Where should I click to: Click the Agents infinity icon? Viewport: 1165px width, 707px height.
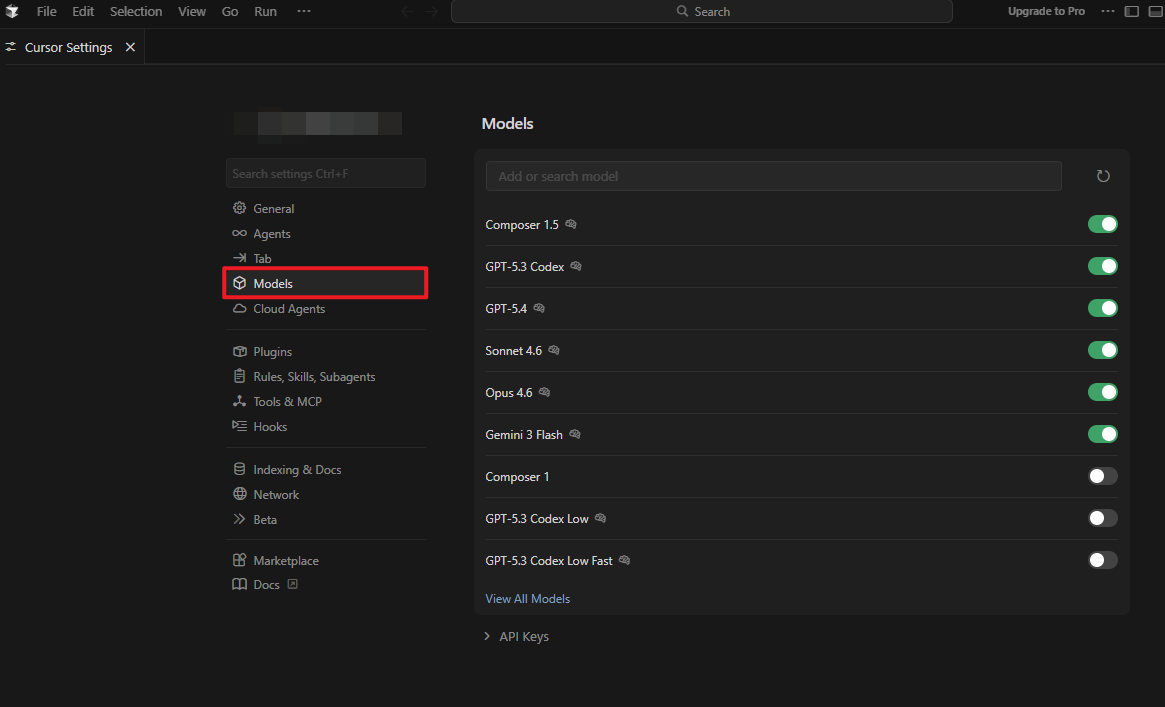[239, 233]
